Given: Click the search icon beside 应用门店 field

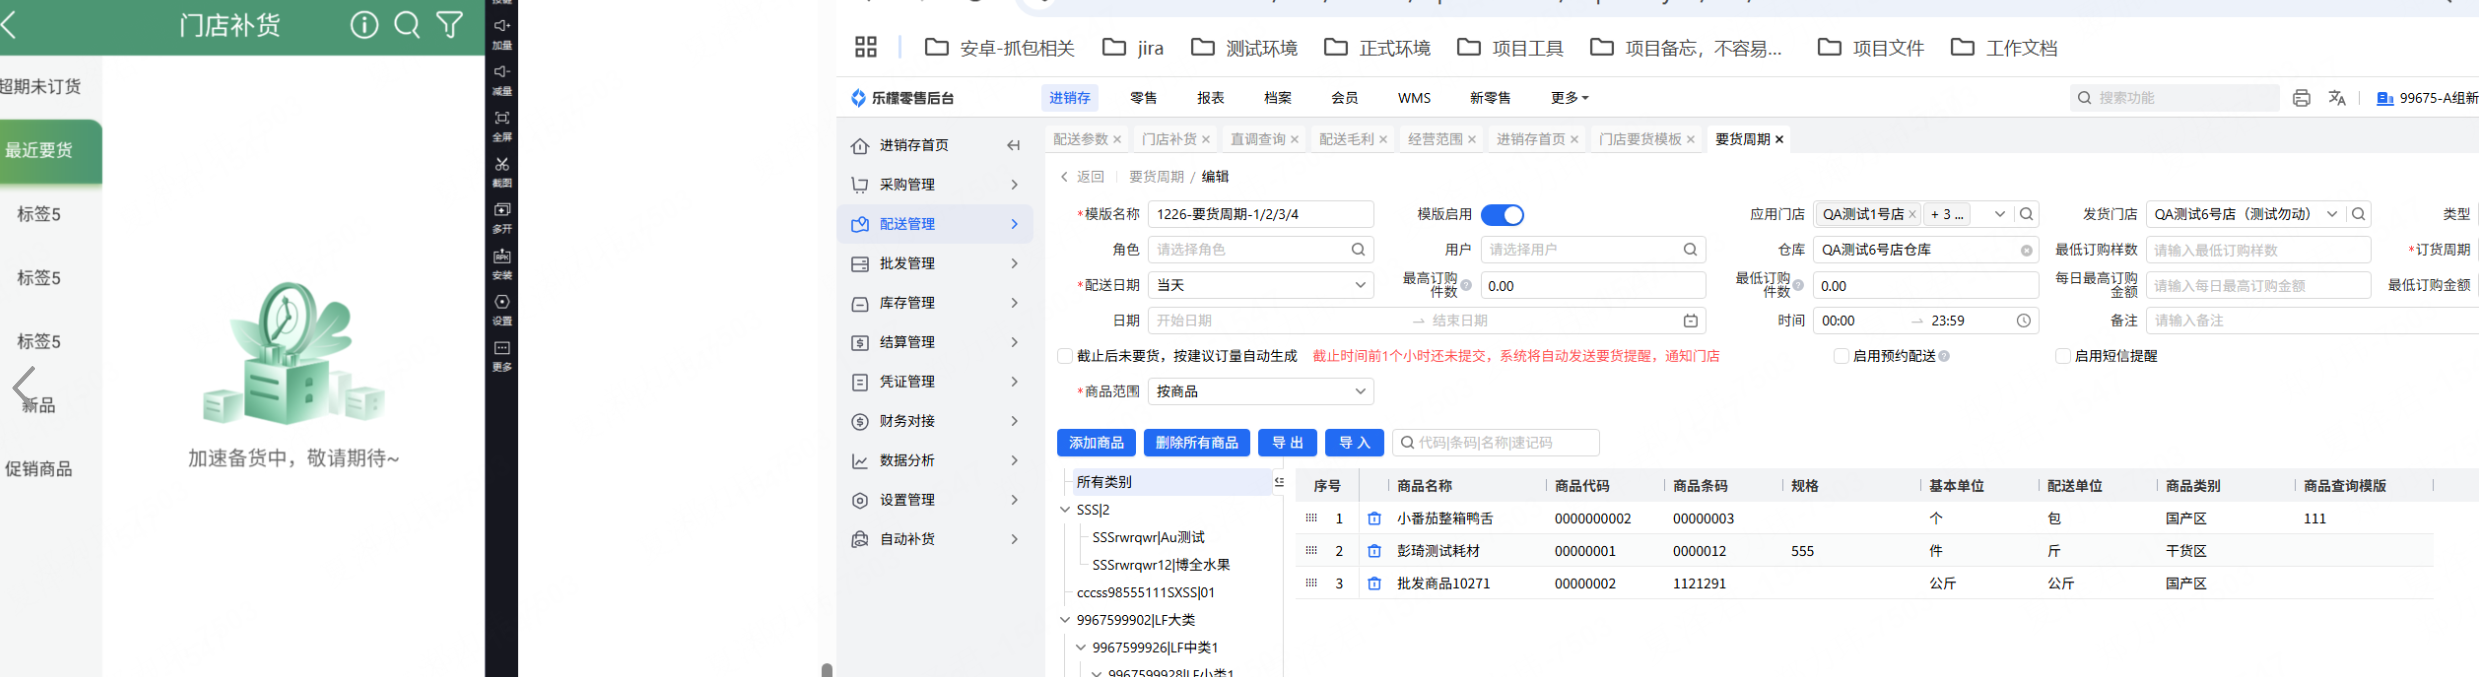Looking at the screenshot, I should coord(2026,214).
